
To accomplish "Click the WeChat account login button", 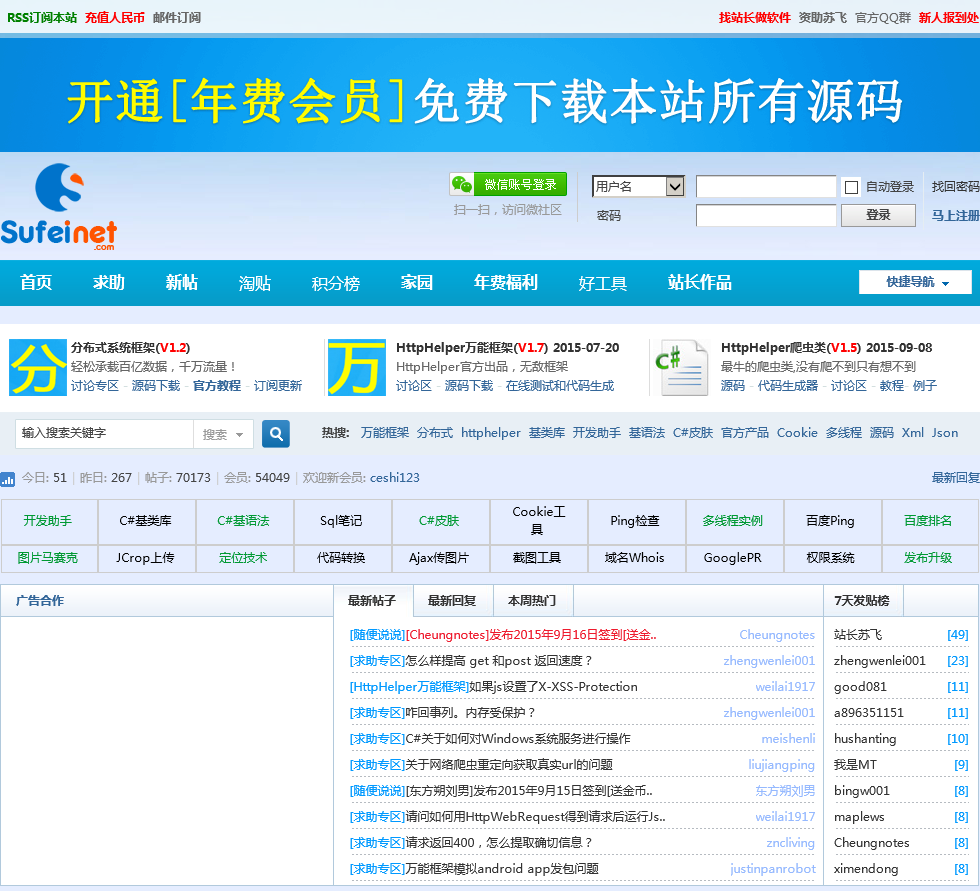I will click(x=508, y=184).
